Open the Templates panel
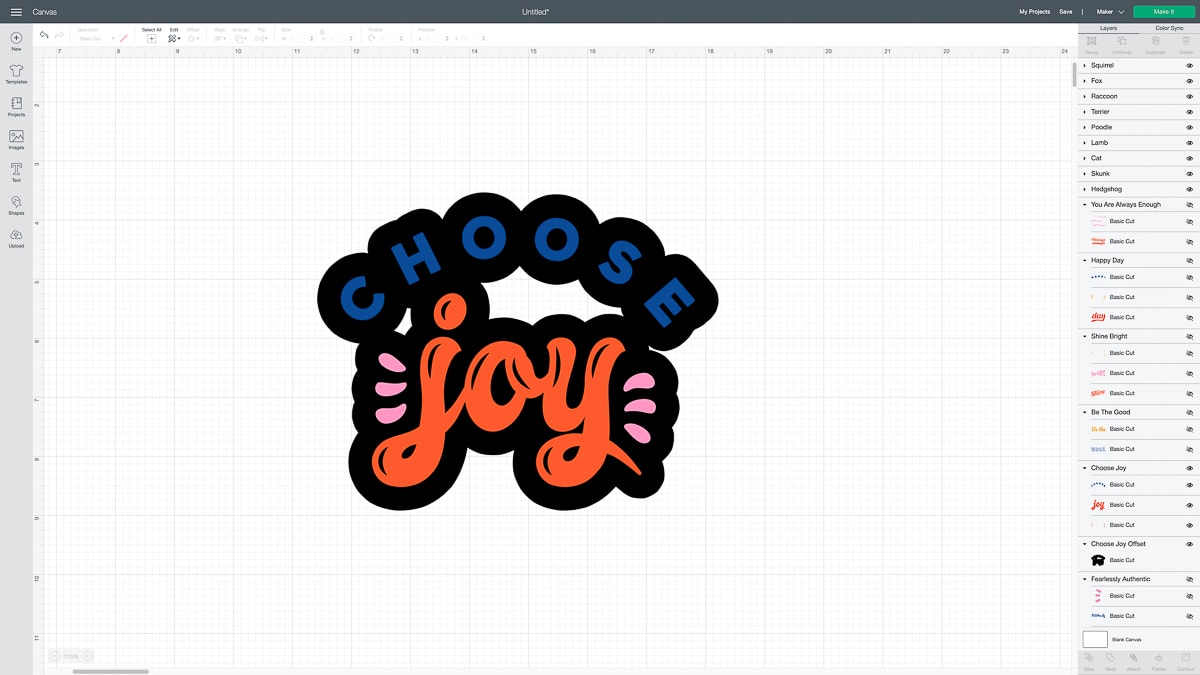1200x675 pixels. coord(16,72)
